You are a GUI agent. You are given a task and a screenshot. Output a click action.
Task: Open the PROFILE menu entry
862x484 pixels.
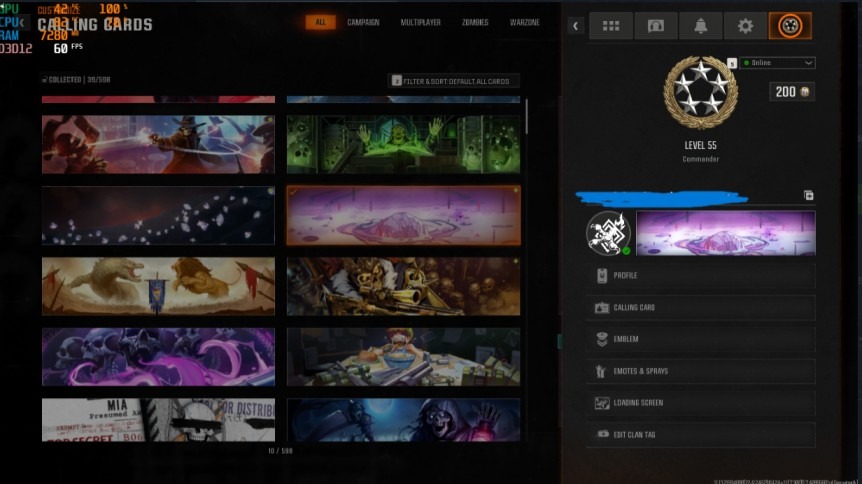(x=700, y=276)
